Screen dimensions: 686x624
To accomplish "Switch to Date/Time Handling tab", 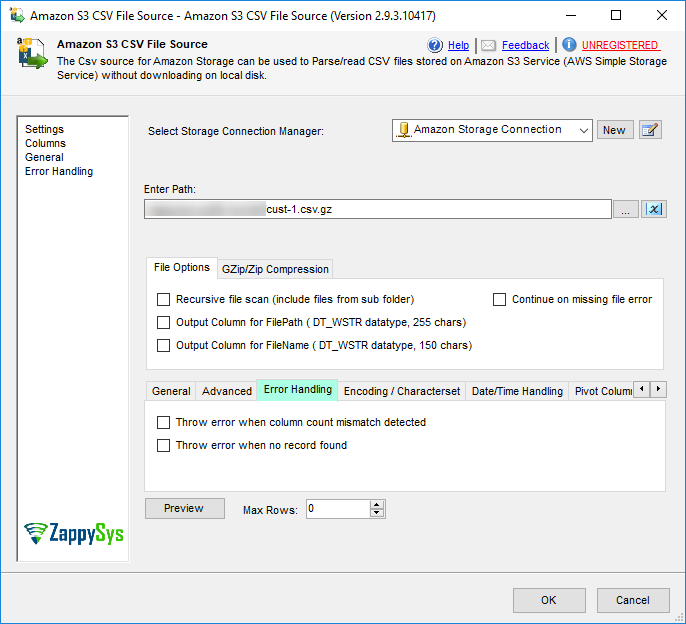I will (517, 391).
